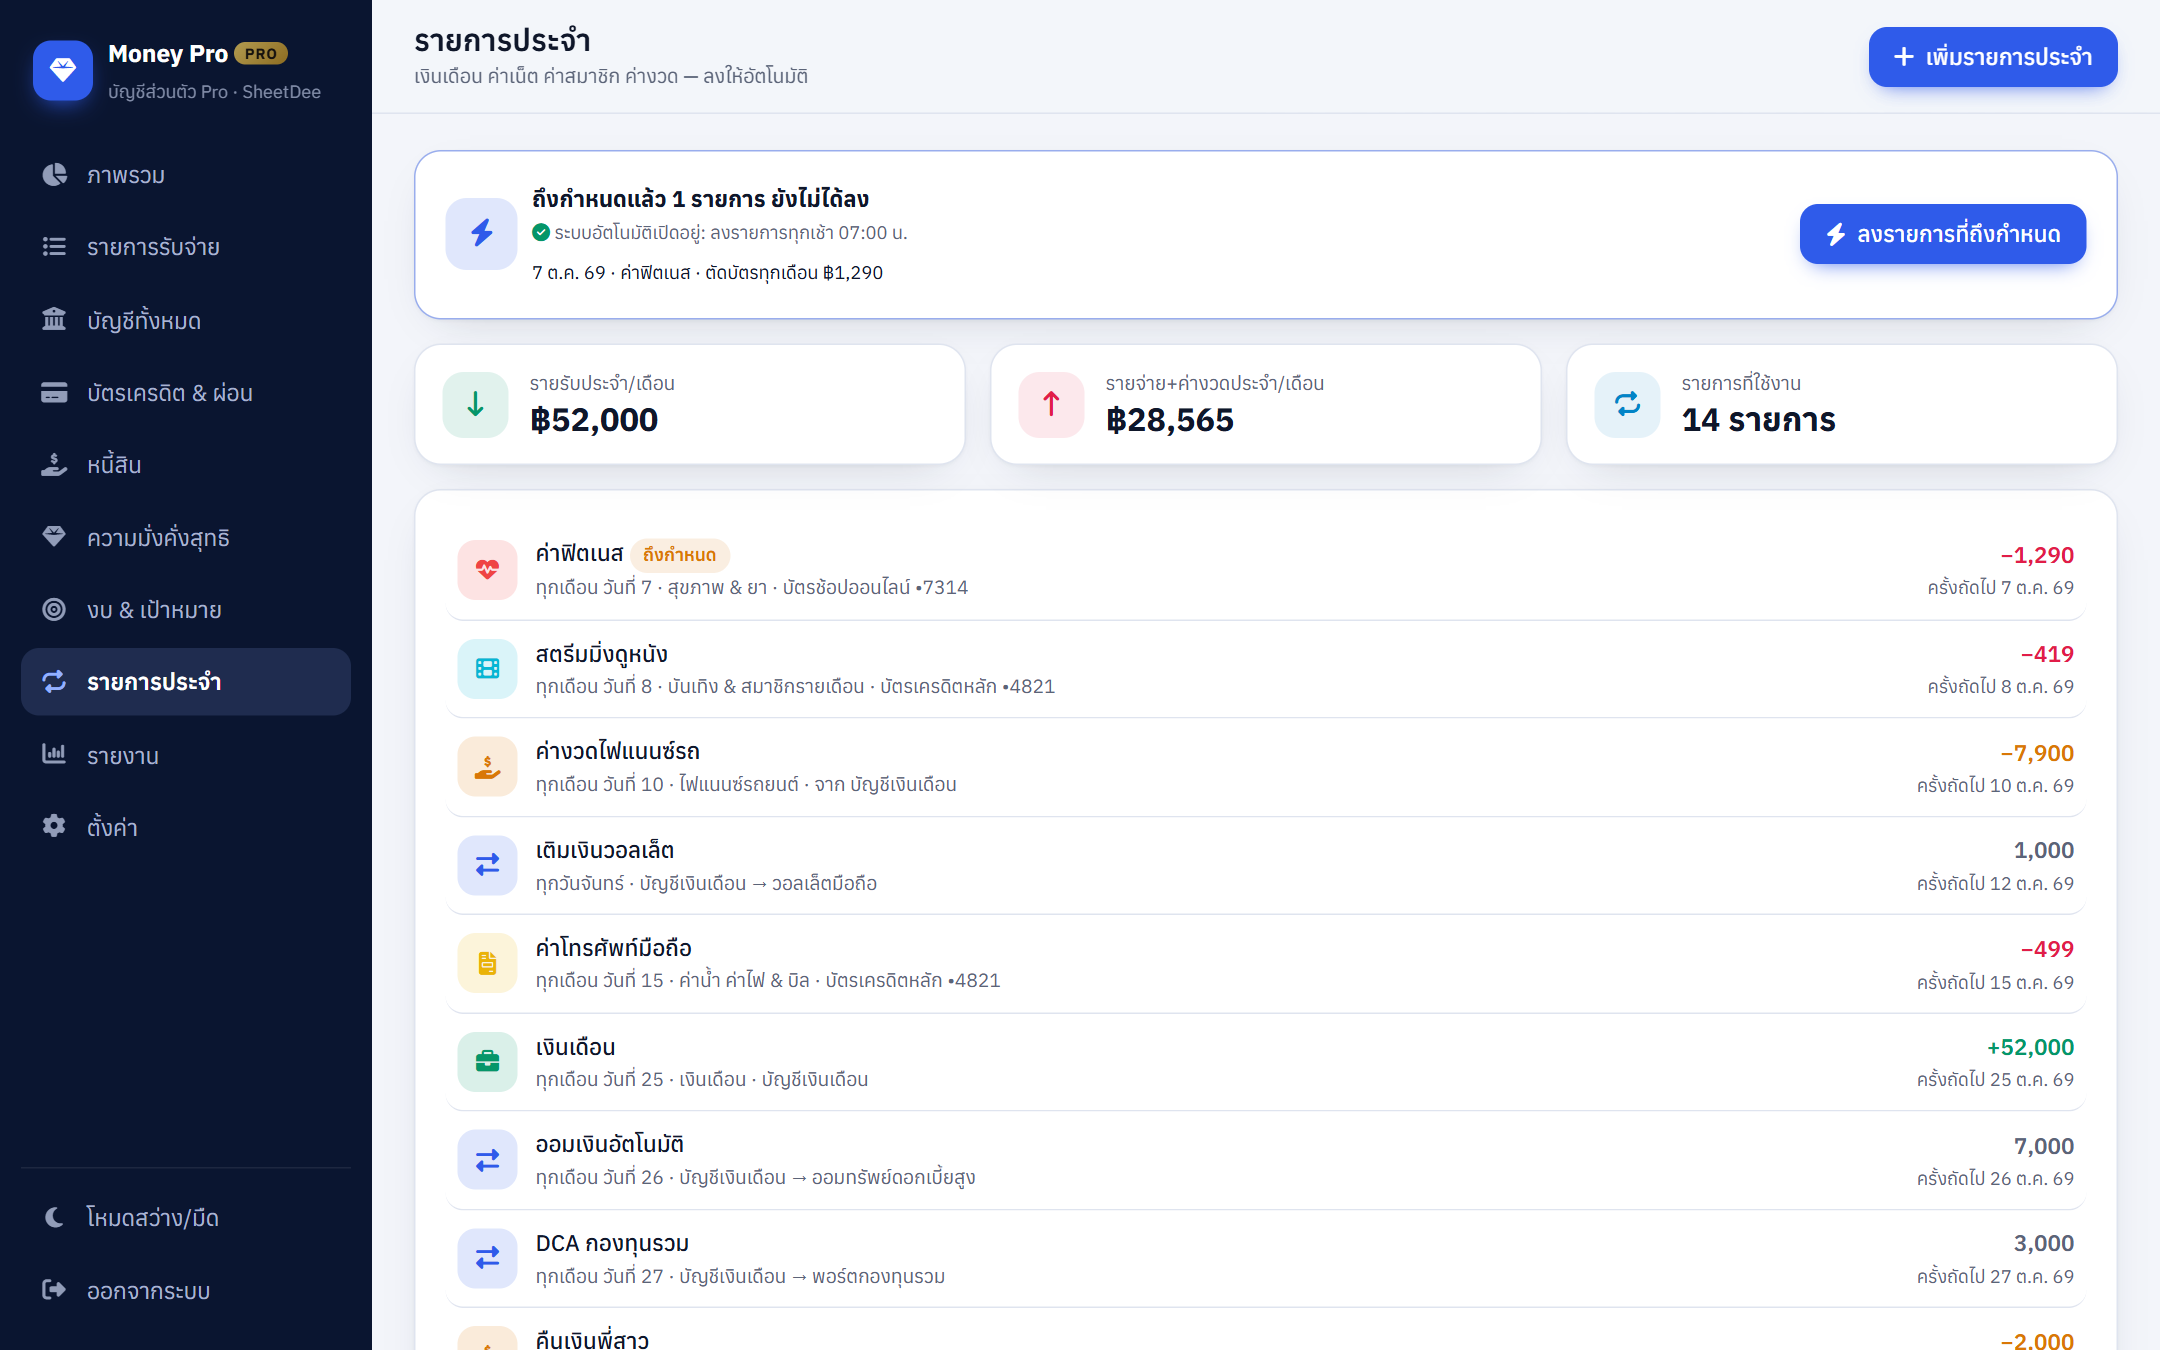Open ภาพรวม overview in sidebar

coord(186,175)
